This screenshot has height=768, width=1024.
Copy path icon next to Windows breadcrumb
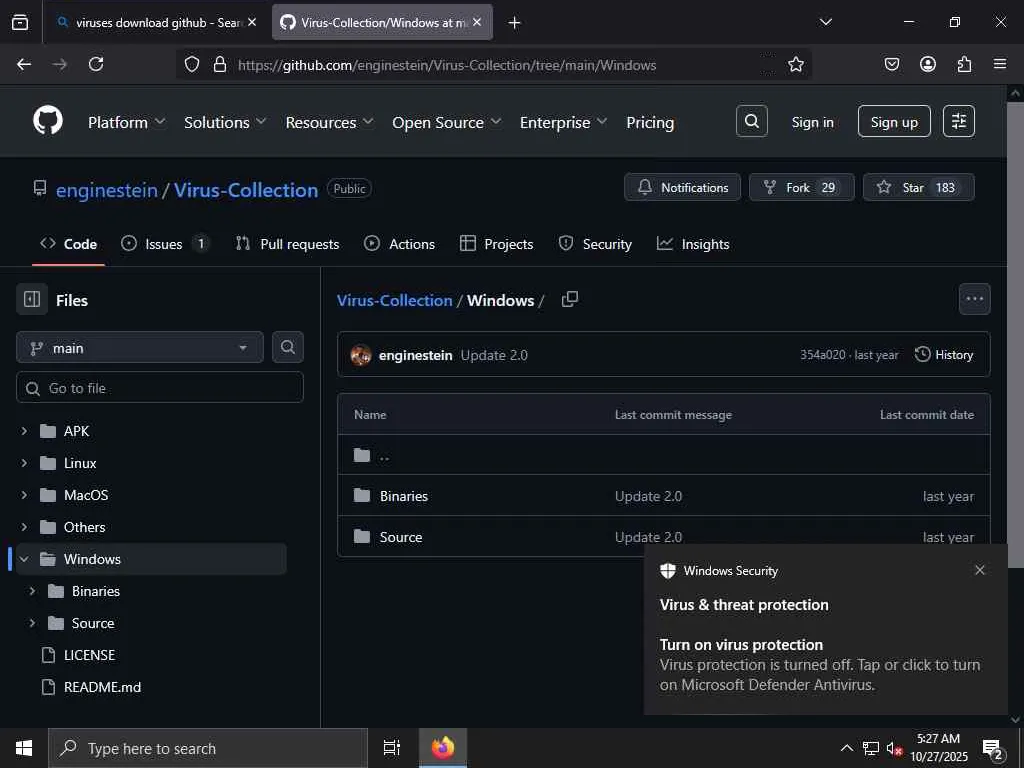[569, 299]
